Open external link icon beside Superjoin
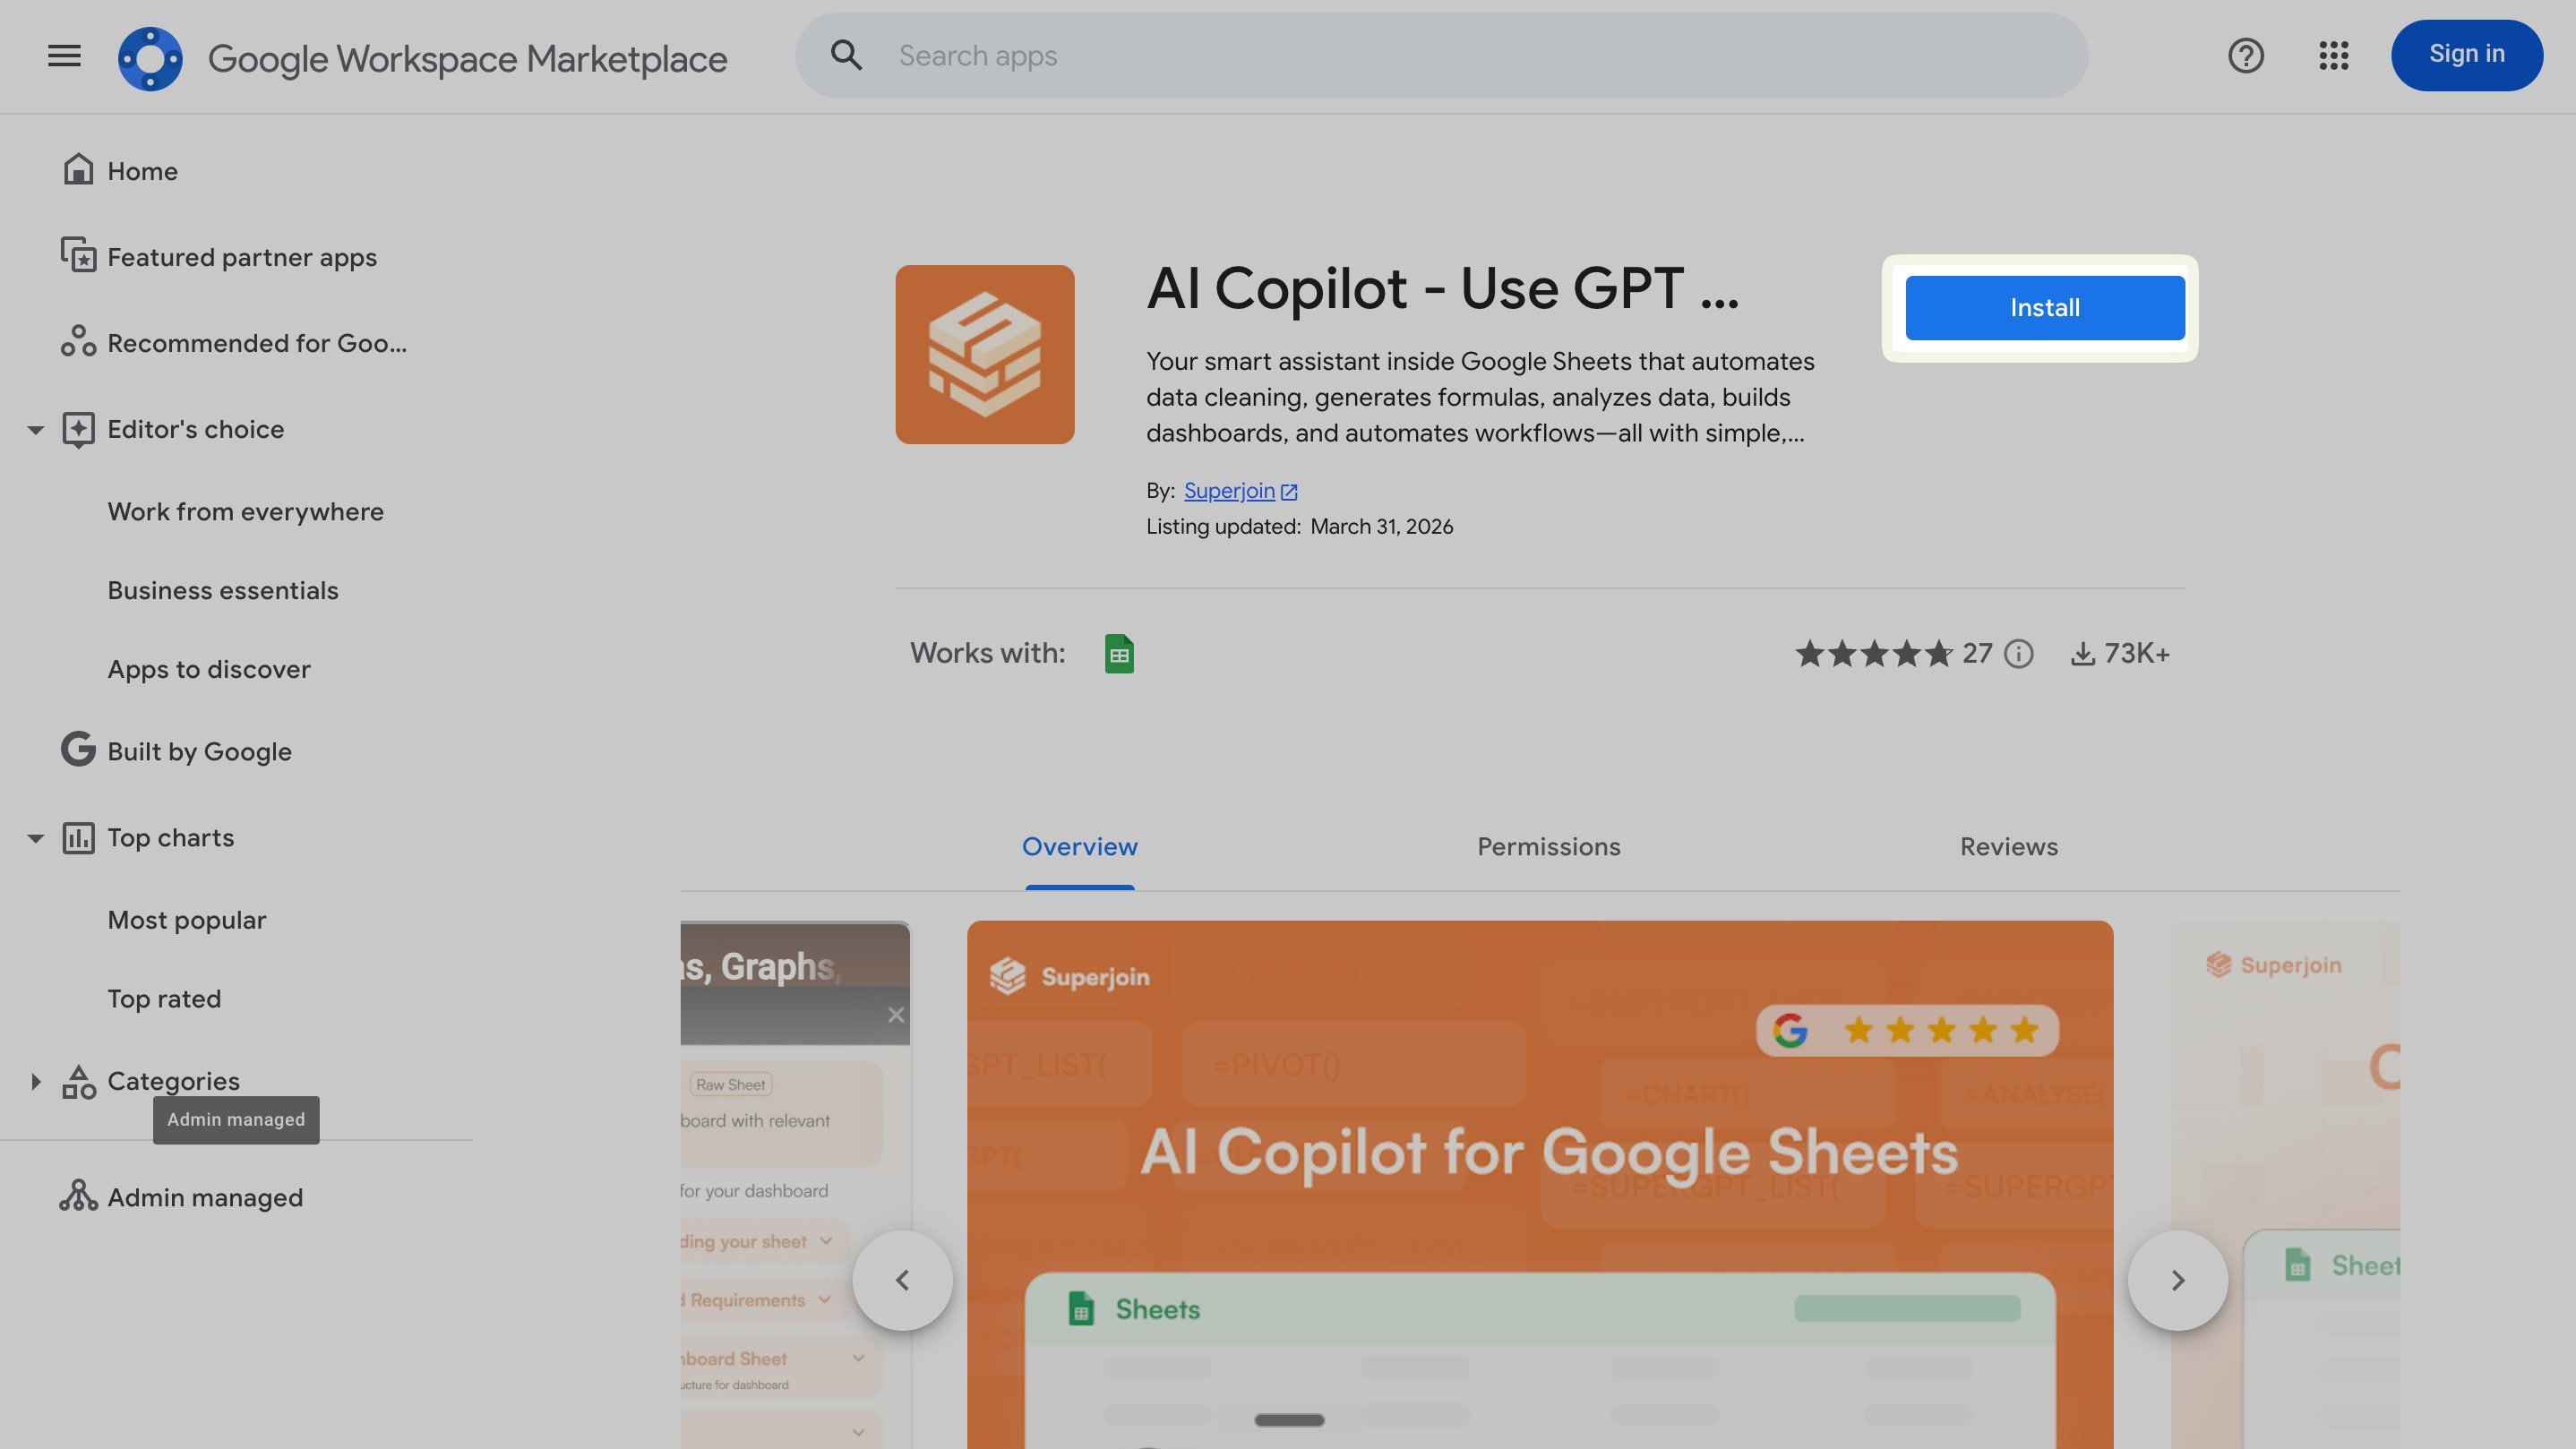Viewport: 2576px width, 1449px height. tap(1289, 492)
